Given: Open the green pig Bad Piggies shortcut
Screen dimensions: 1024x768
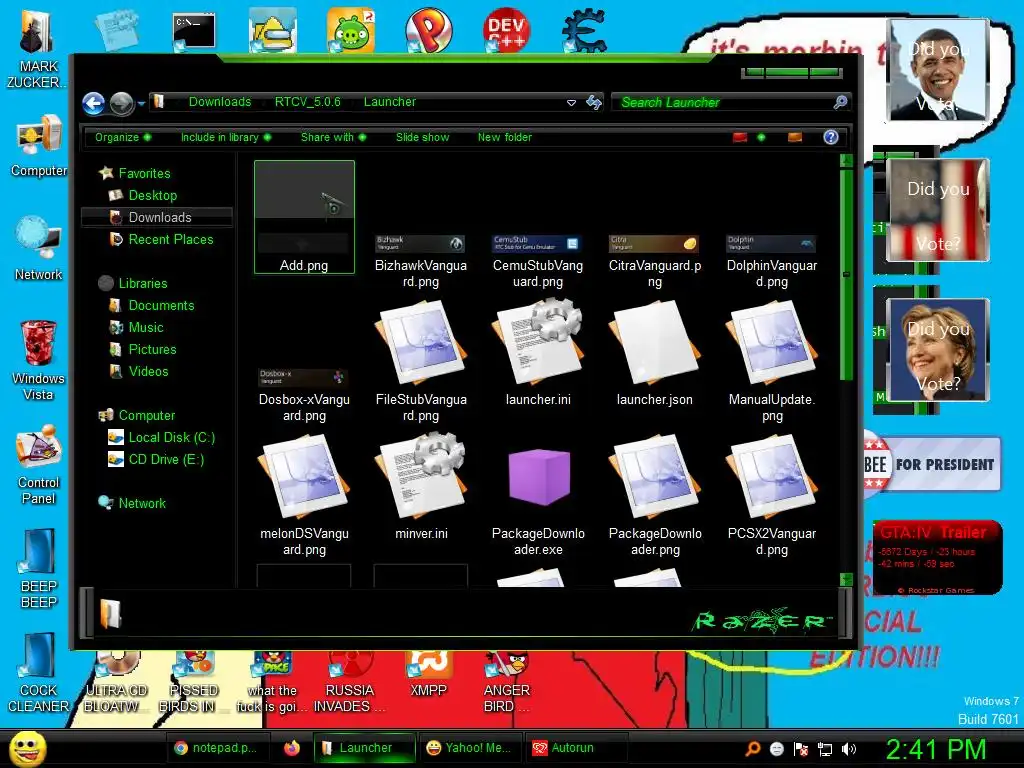Looking at the screenshot, I should click(351, 31).
